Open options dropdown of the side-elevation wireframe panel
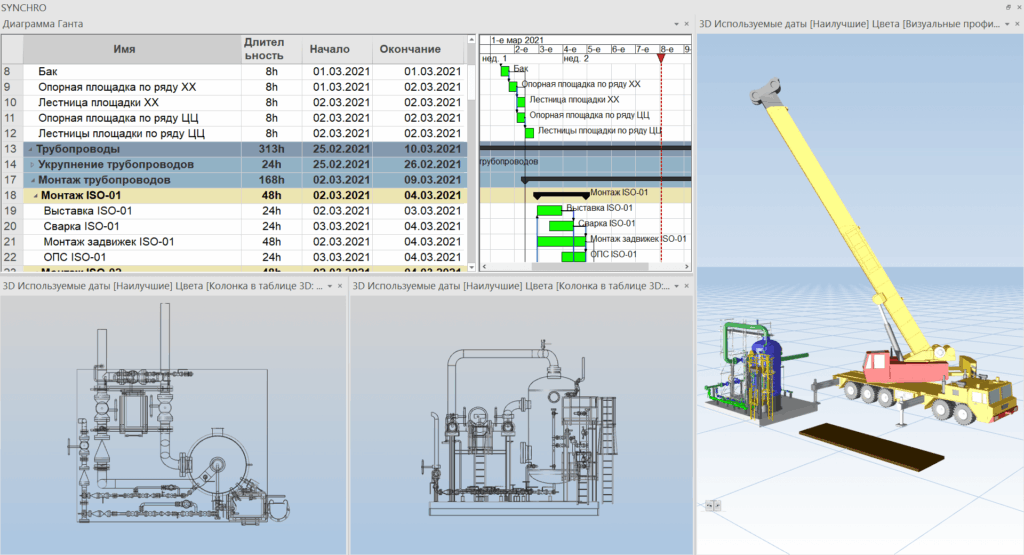 pyautogui.click(x=677, y=286)
